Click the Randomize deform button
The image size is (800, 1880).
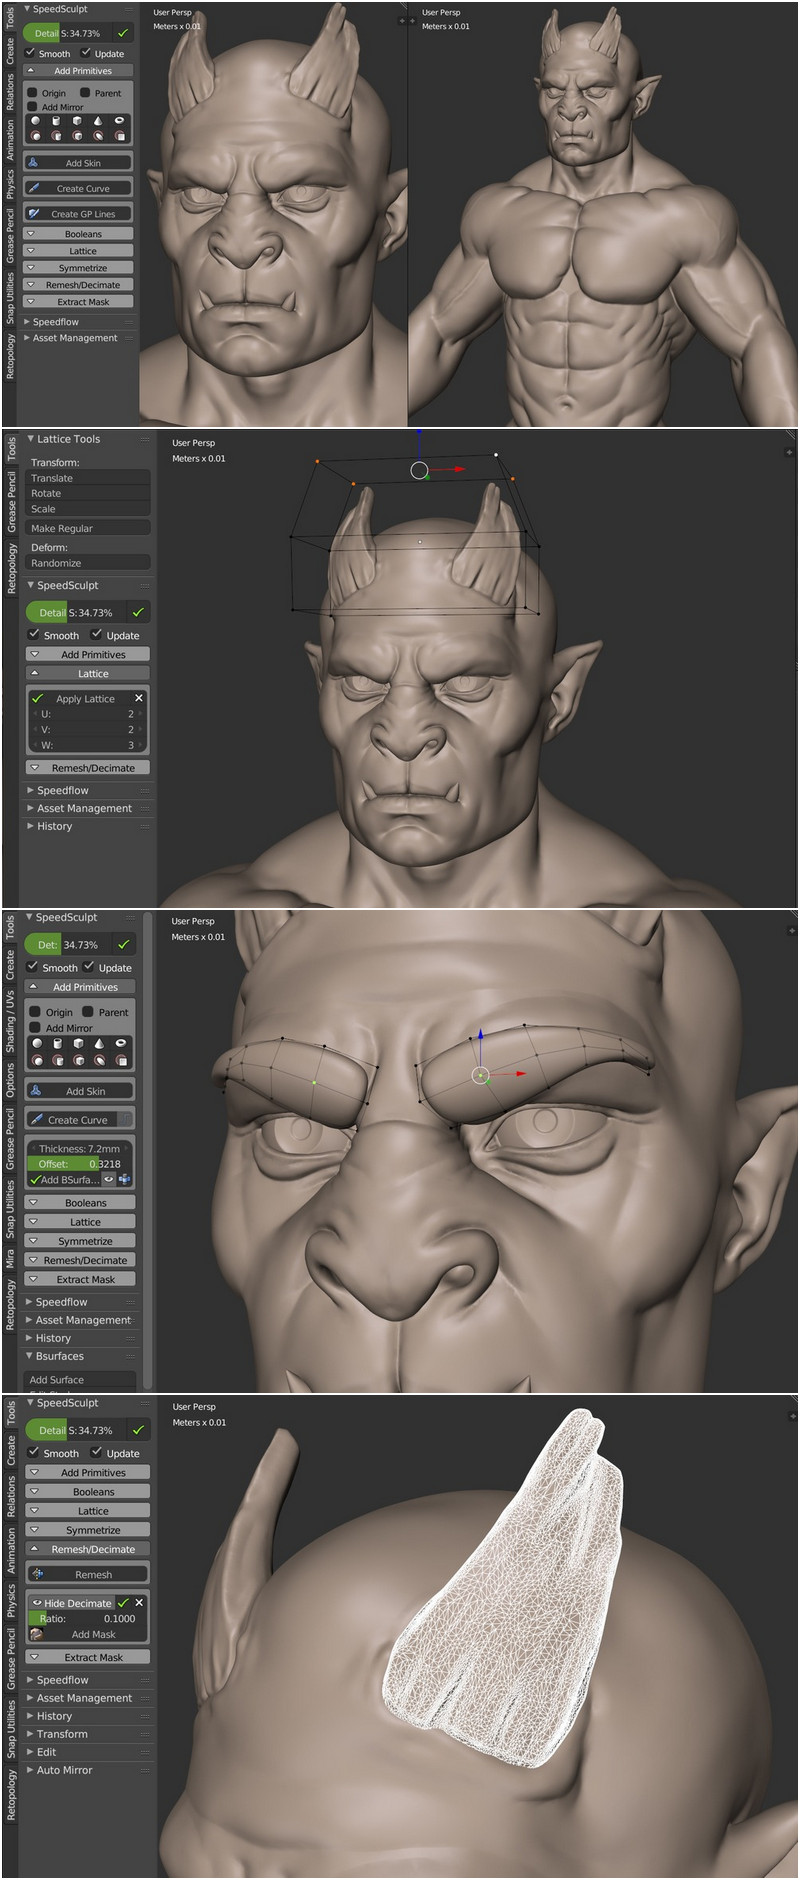pos(88,563)
